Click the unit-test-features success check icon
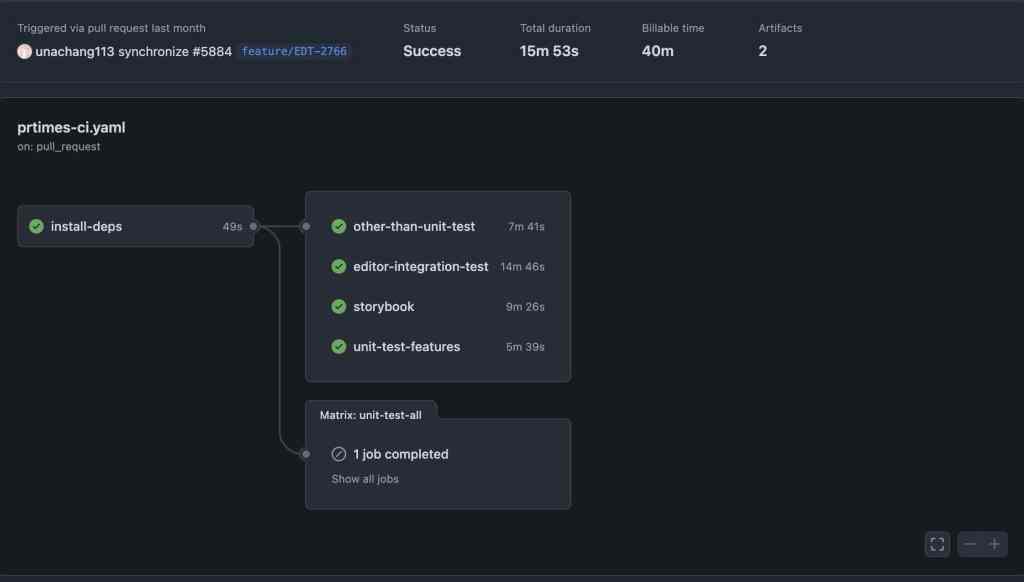Image resolution: width=1024 pixels, height=582 pixels. [339, 347]
